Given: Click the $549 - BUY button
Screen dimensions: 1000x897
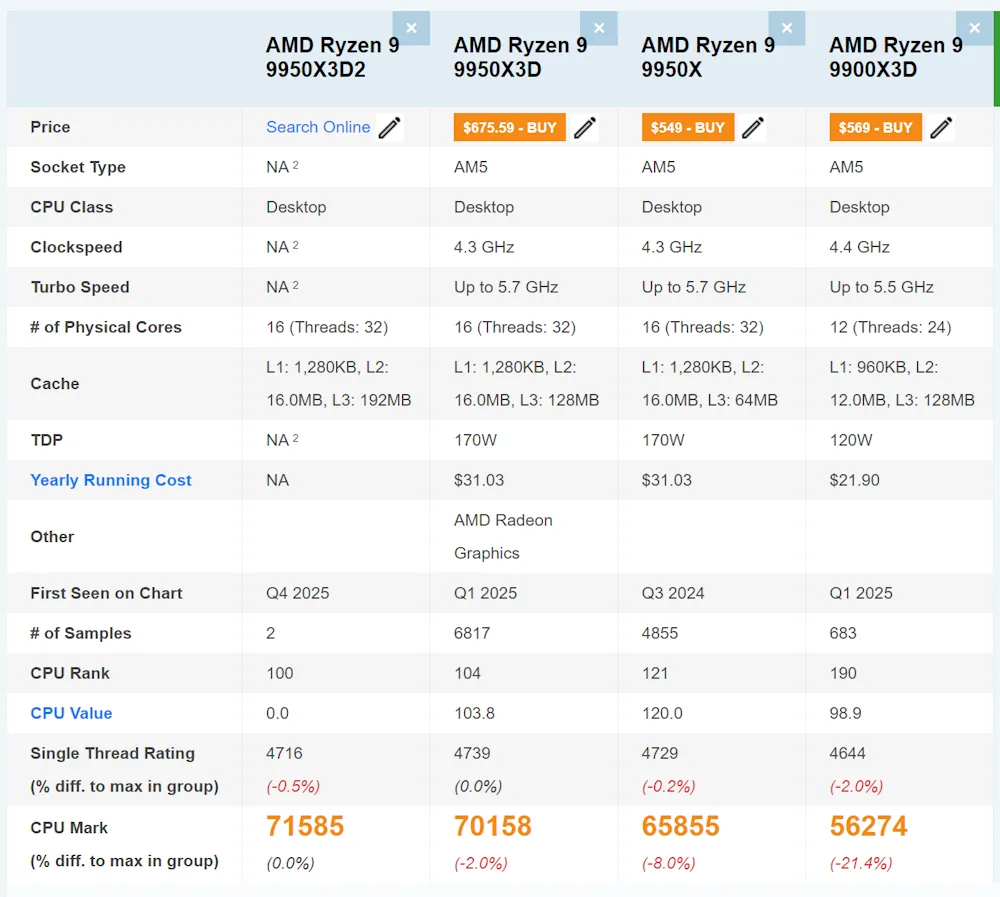Looking at the screenshot, I should [x=688, y=128].
